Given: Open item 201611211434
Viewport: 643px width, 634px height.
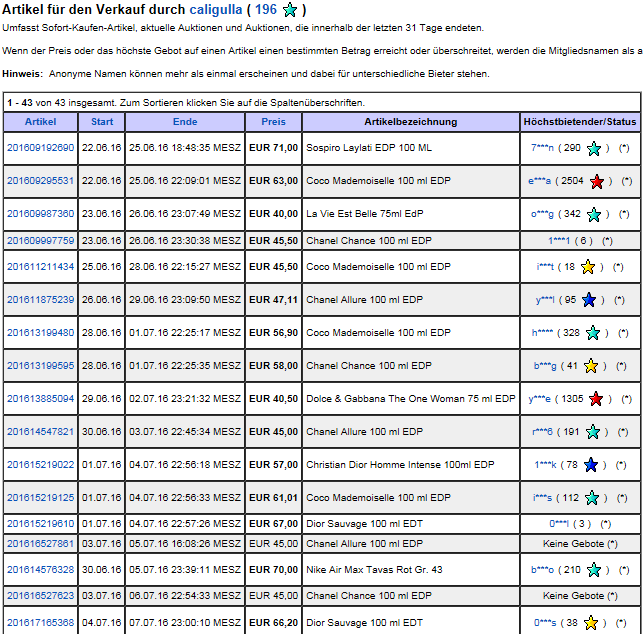Looking at the screenshot, I should [40, 267].
